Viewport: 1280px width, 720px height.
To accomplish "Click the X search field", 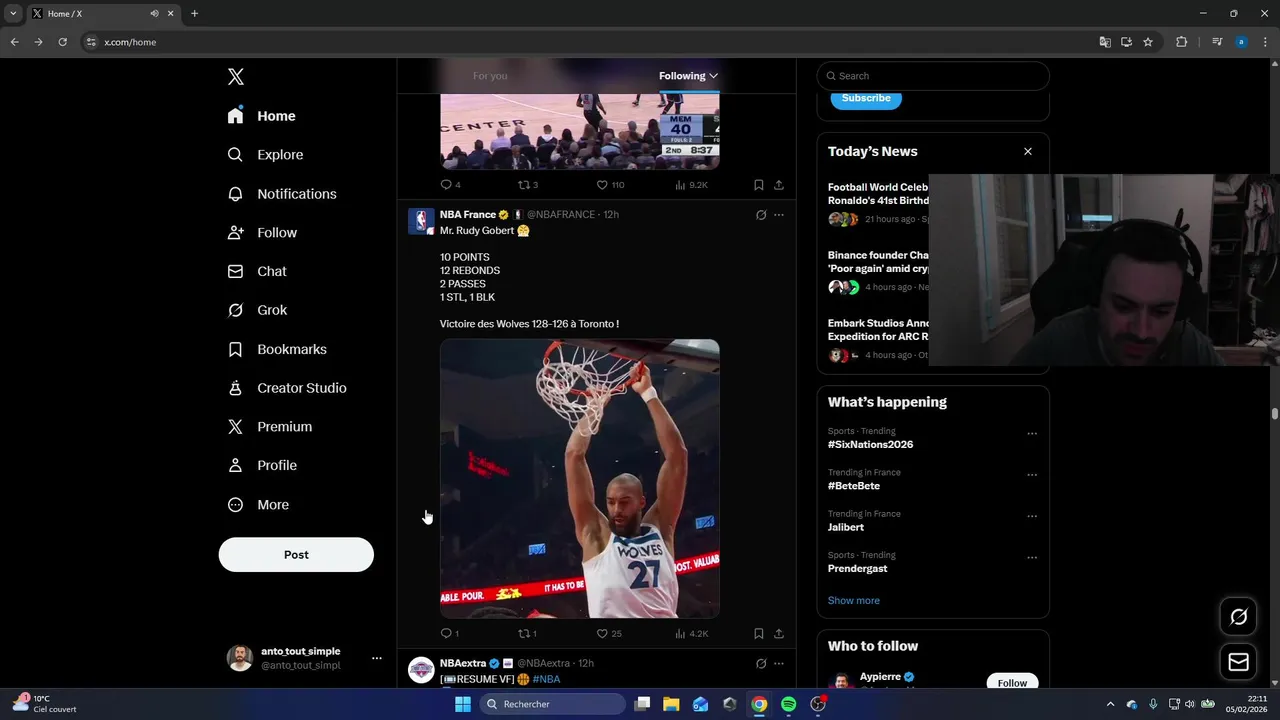I will tap(933, 76).
